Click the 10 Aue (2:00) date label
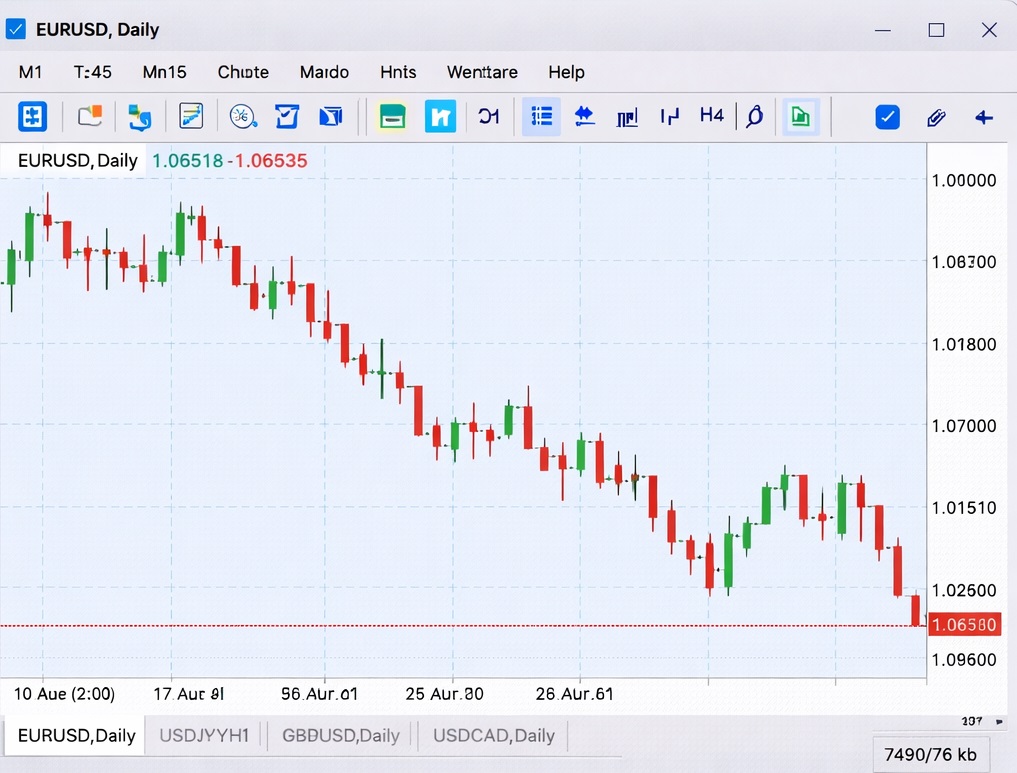 click(64, 694)
